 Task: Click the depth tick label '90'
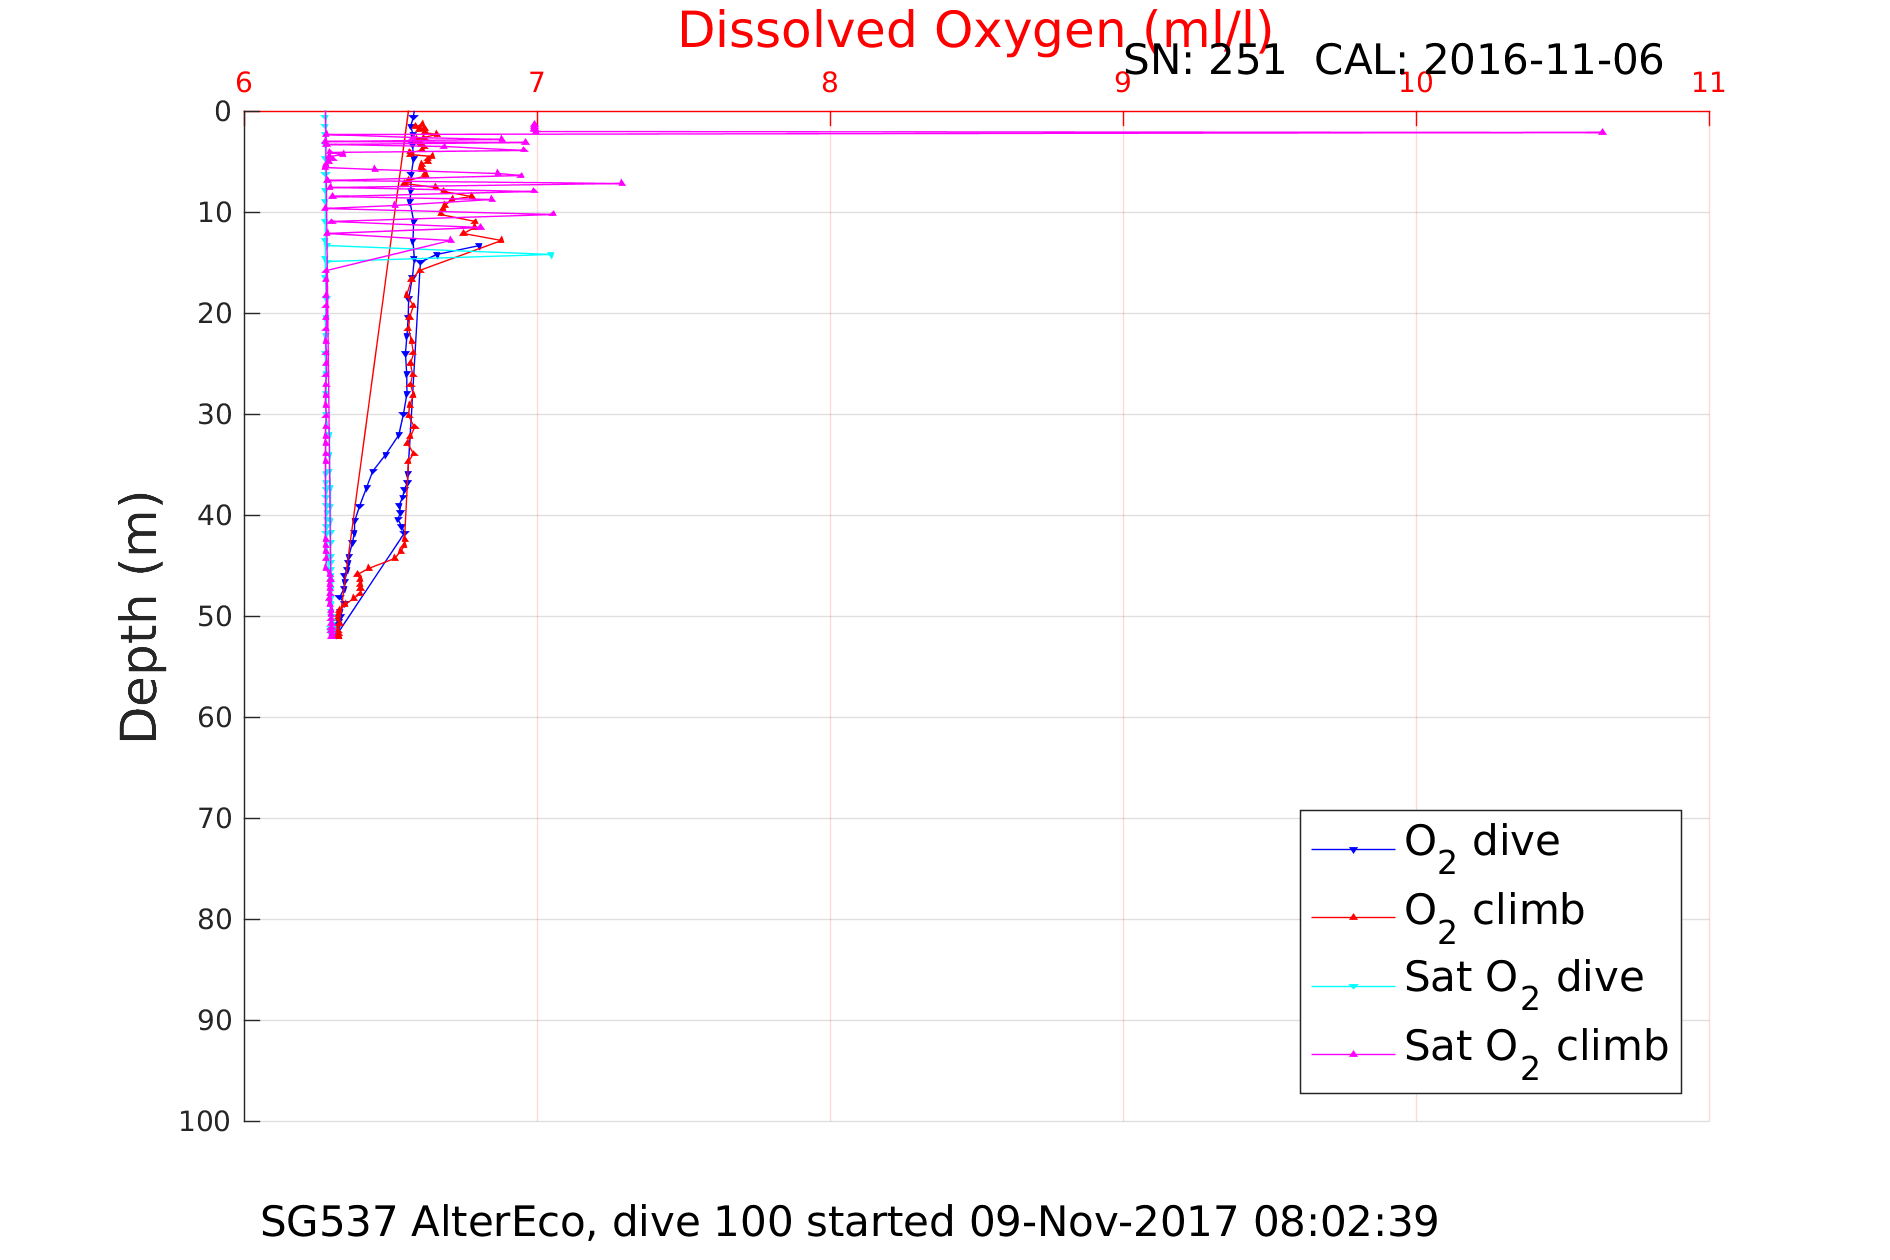[215, 1021]
